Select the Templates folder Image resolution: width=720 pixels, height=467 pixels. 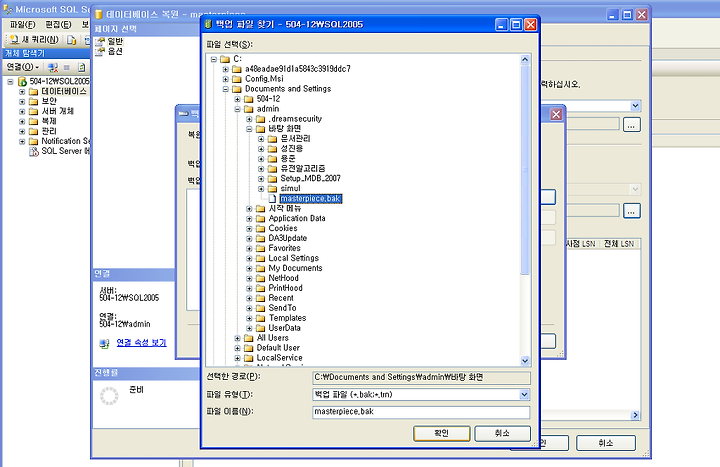[x=287, y=318]
